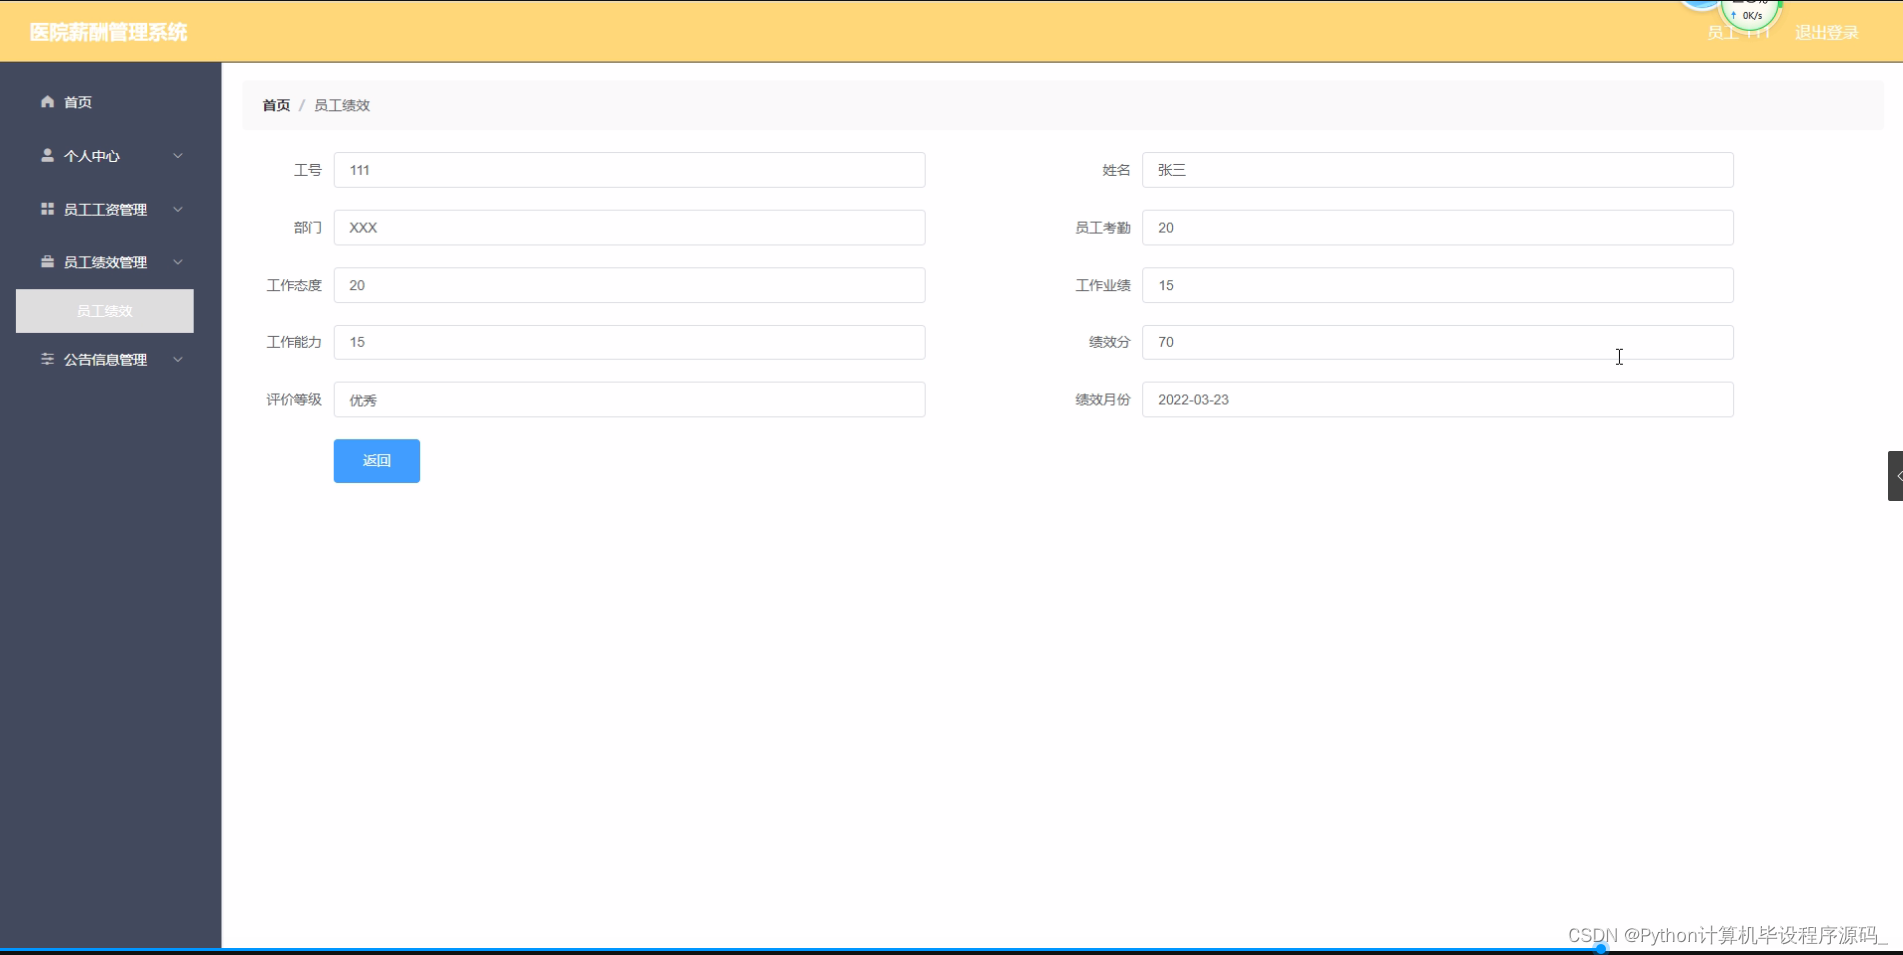Select the 员工绩效 submenu item
This screenshot has width=1903, height=955.
pos(104,311)
